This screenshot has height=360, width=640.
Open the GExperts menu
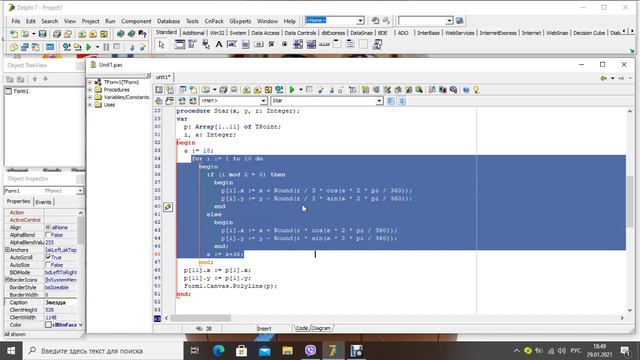(240, 21)
